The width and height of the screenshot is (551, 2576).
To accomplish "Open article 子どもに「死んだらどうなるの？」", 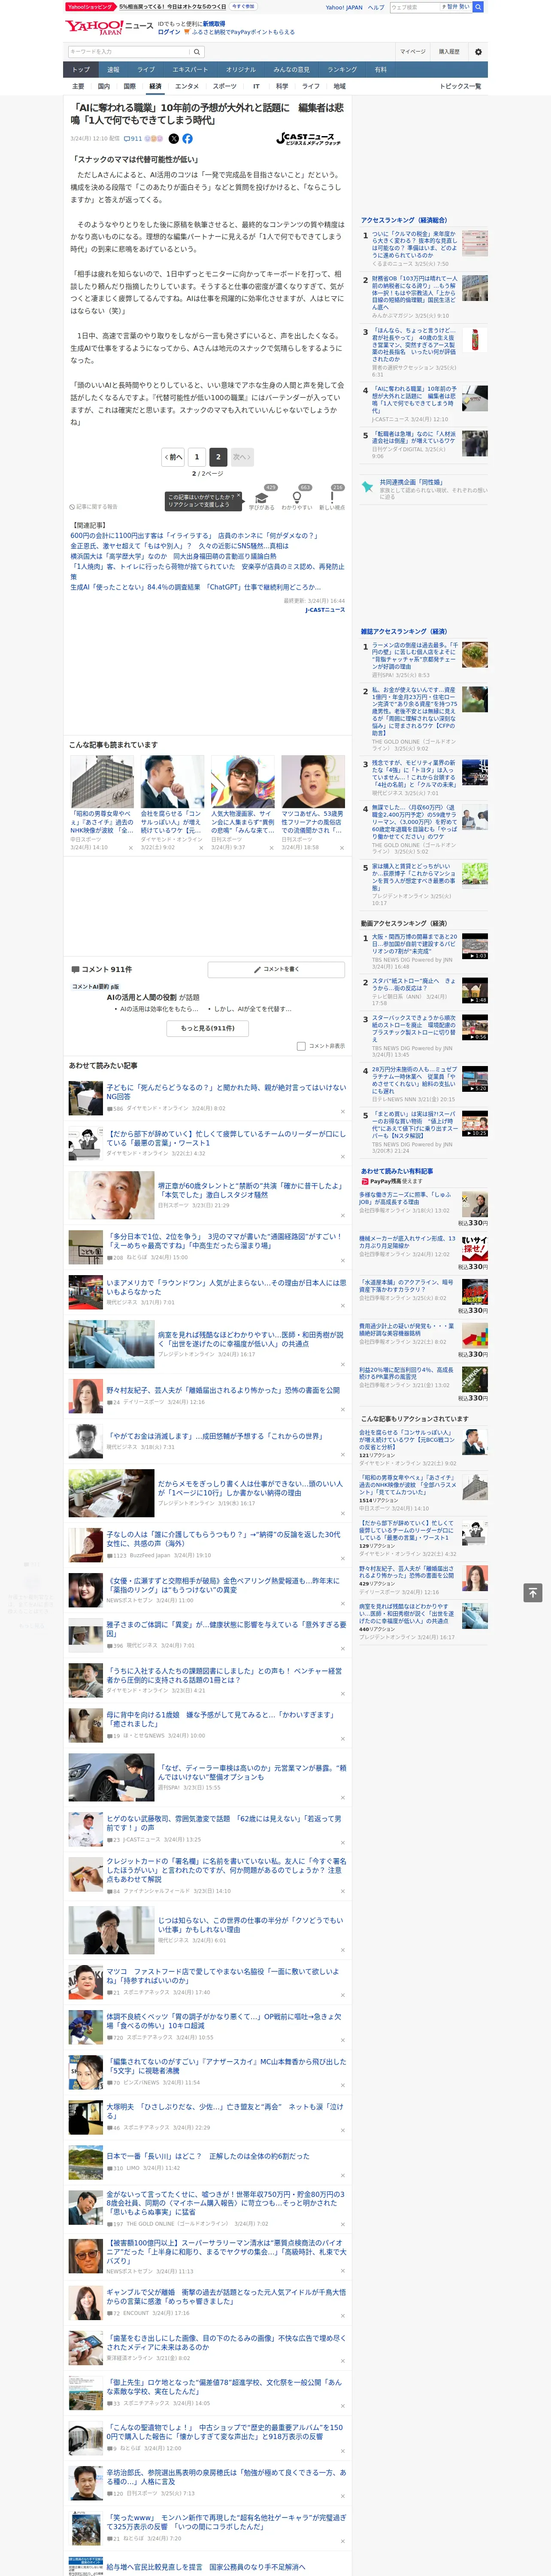I will coord(226,1092).
